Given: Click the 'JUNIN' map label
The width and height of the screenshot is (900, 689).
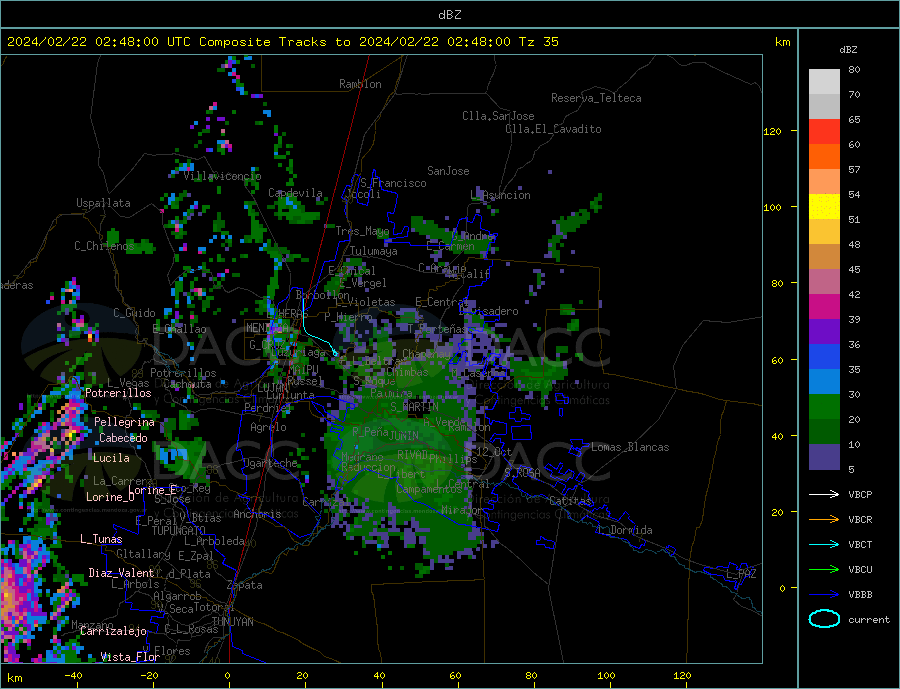Looking at the screenshot, I should pos(404,436).
